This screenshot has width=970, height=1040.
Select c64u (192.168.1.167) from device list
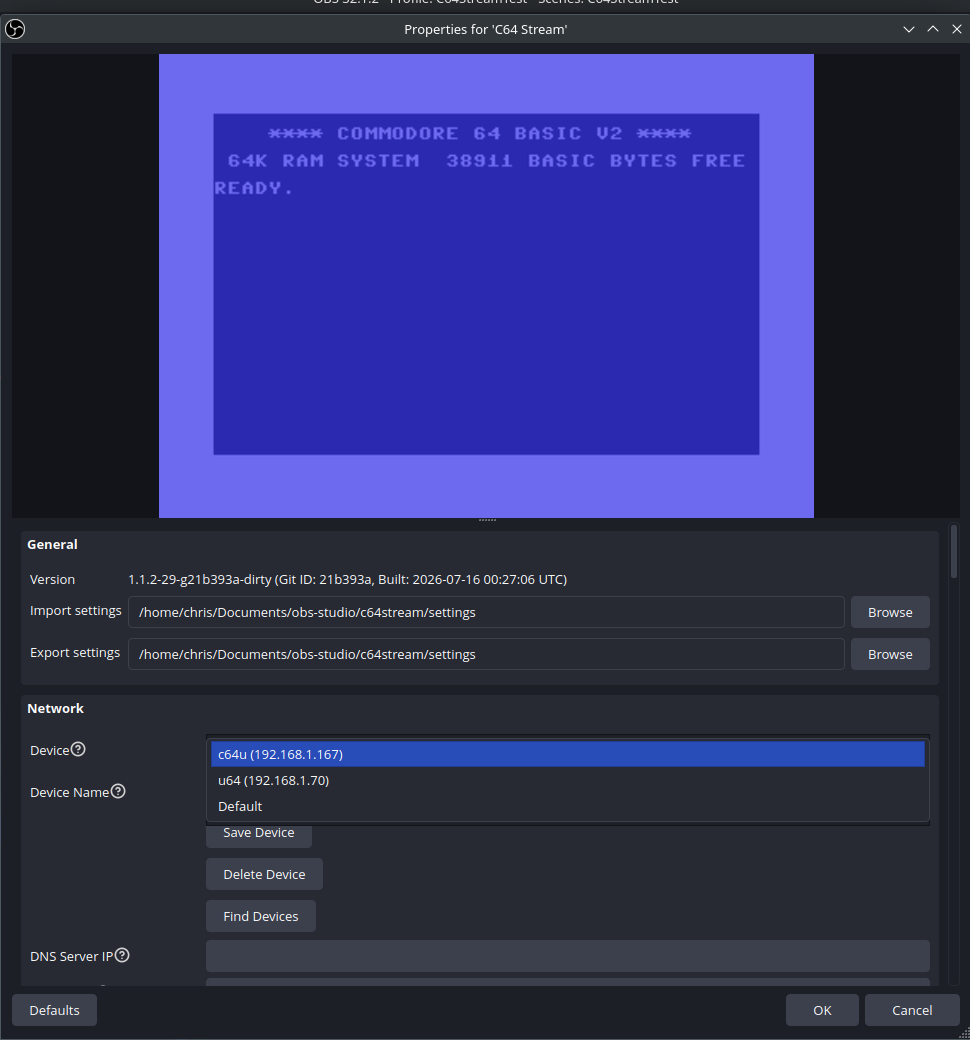[567, 754]
